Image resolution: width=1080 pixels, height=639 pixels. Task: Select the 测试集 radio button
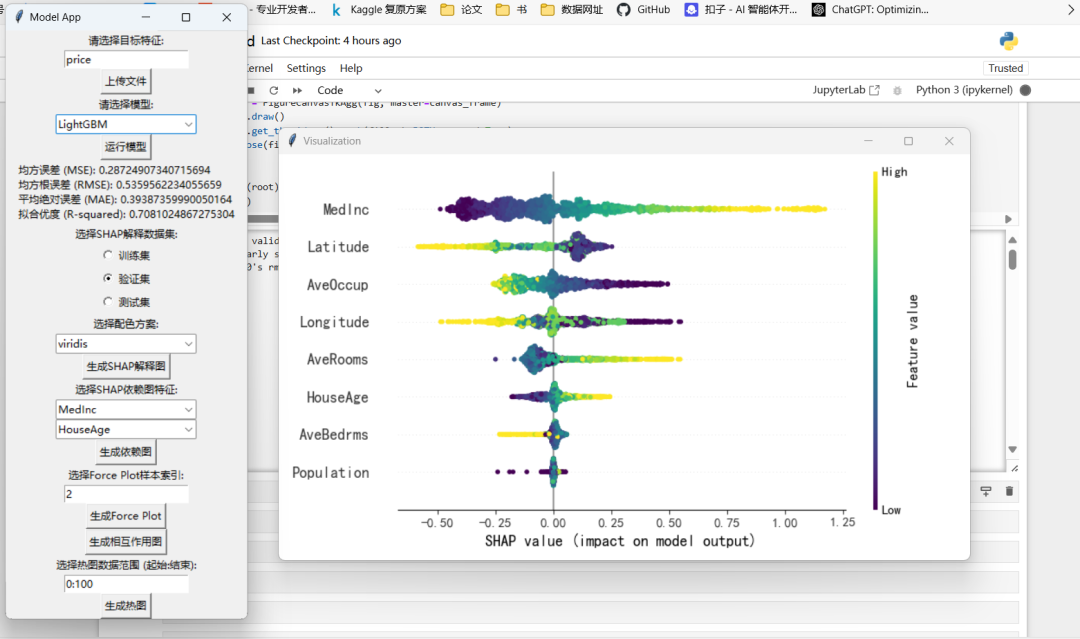[x=108, y=301]
